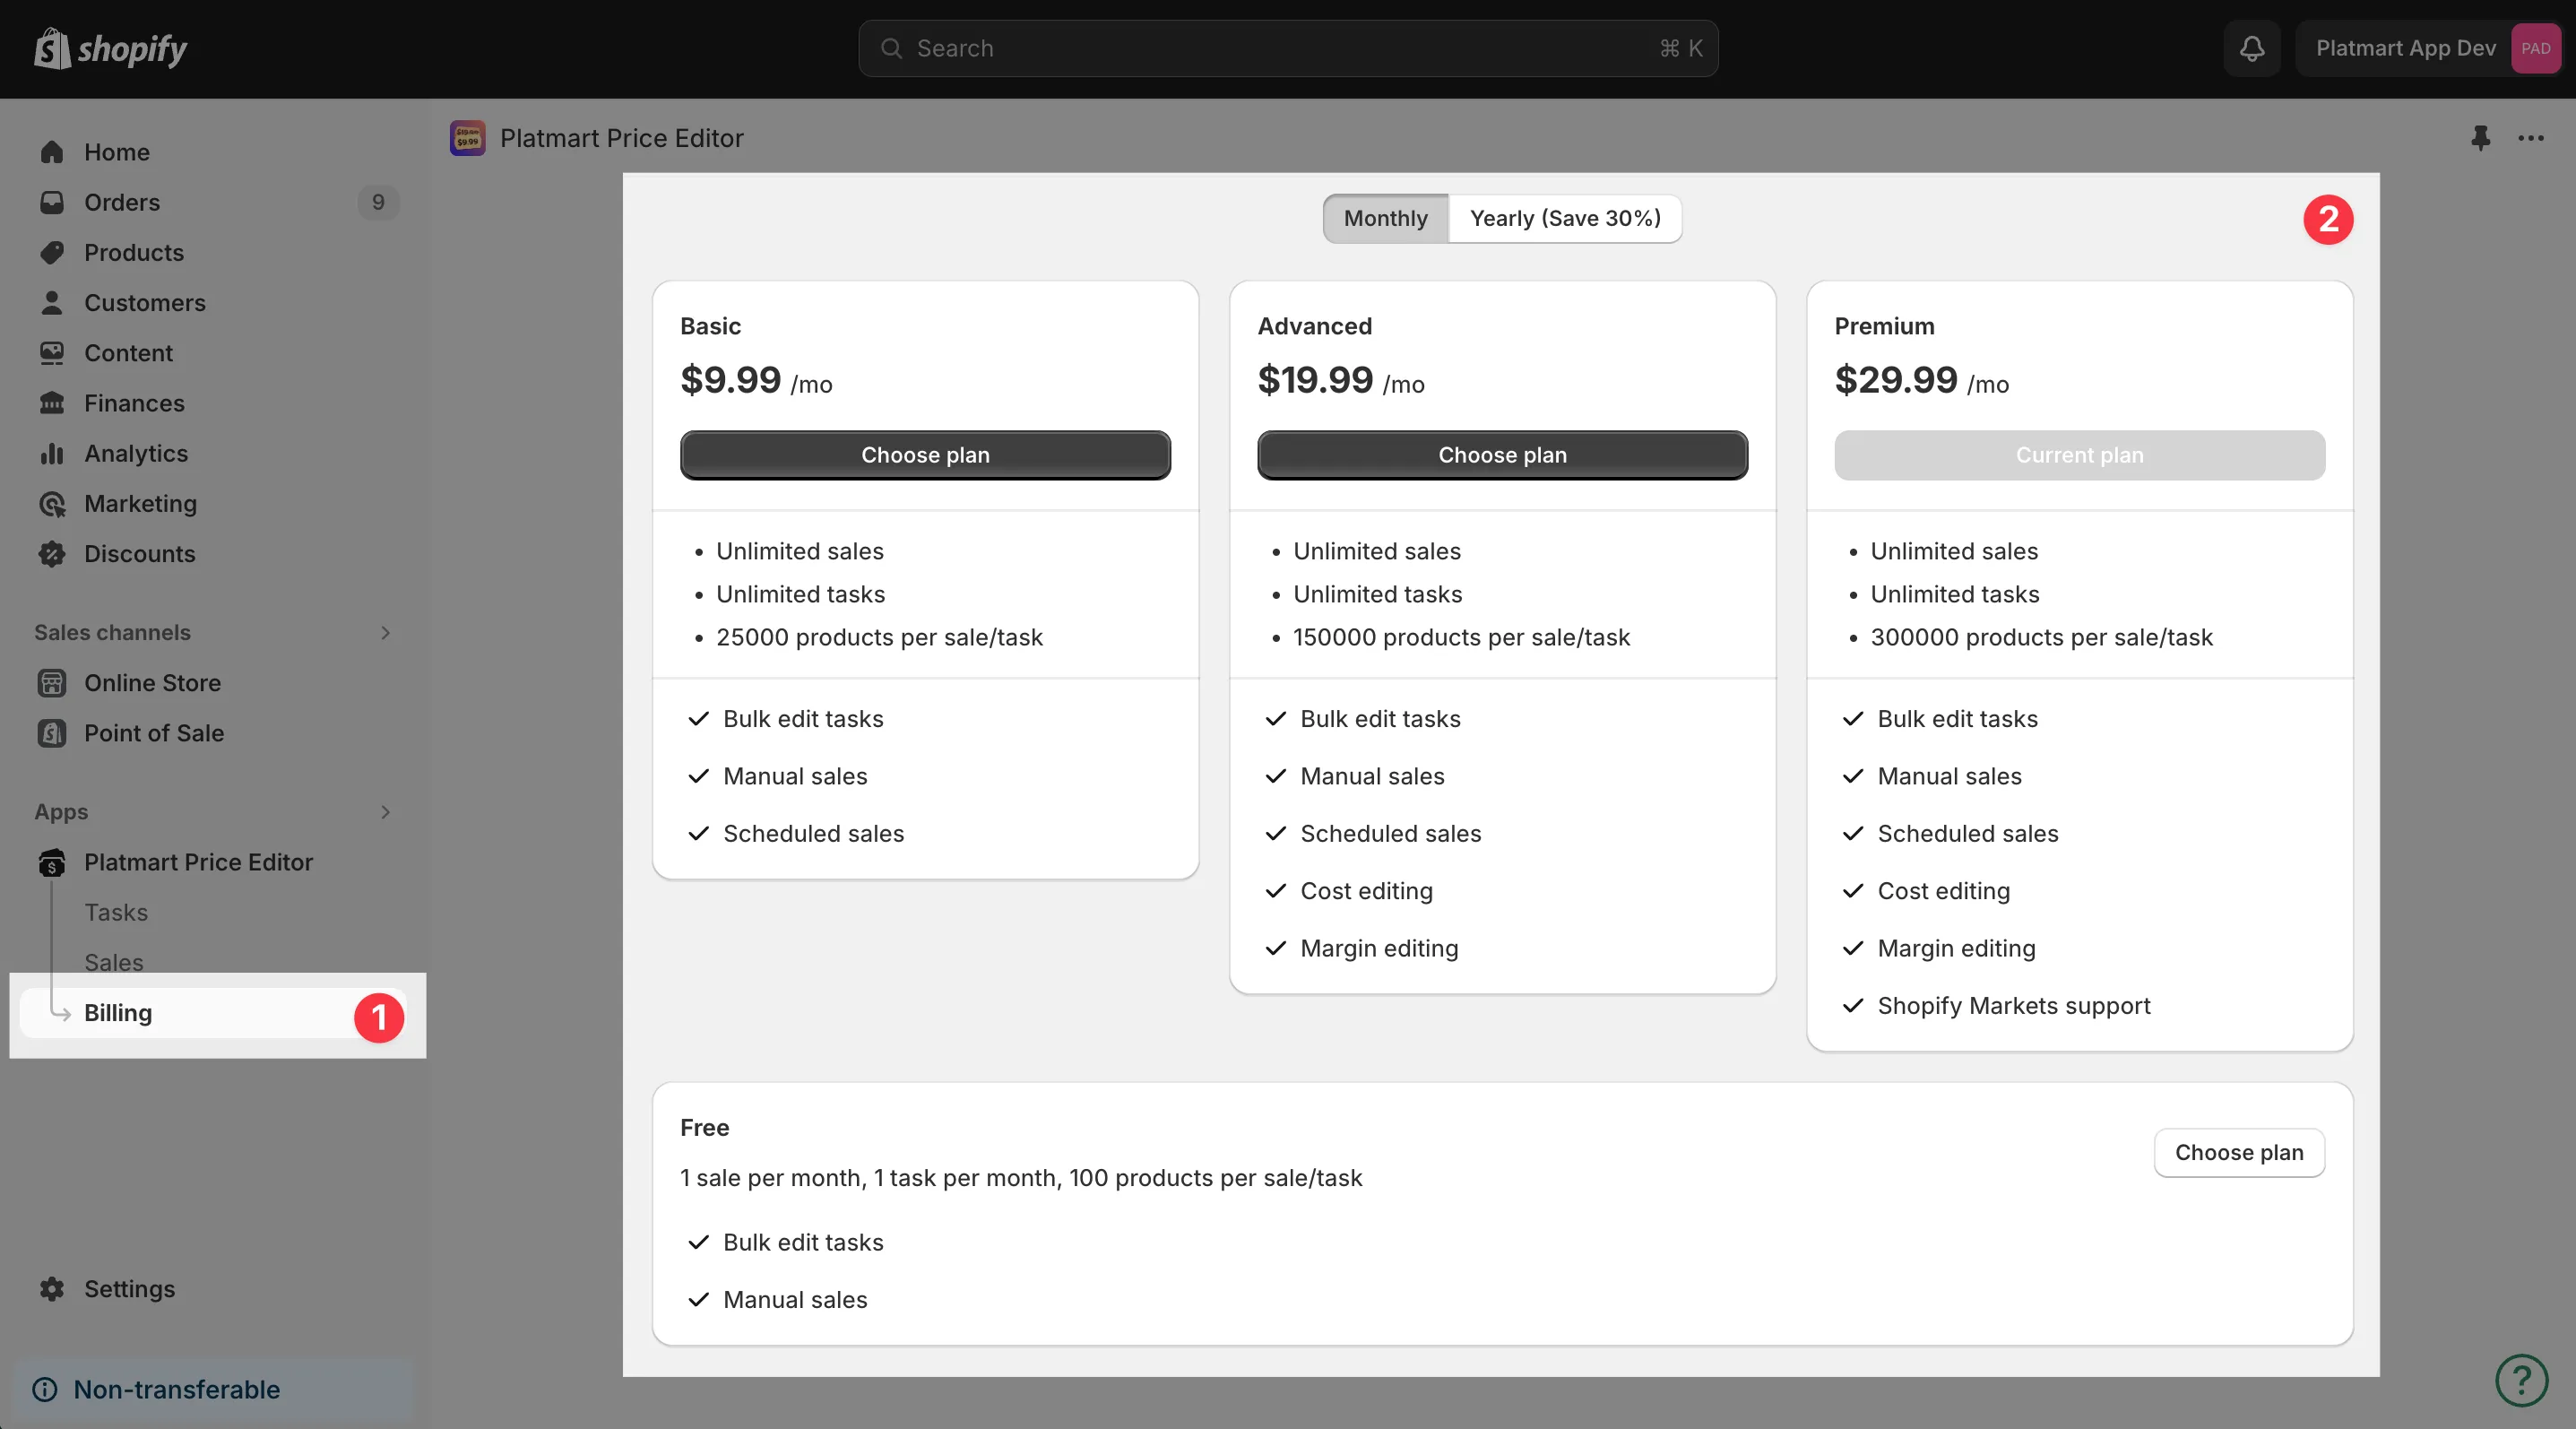Click the Finances bank icon
The width and height of the screenshot is (2576, 1429).
click(x=52, y=403)
